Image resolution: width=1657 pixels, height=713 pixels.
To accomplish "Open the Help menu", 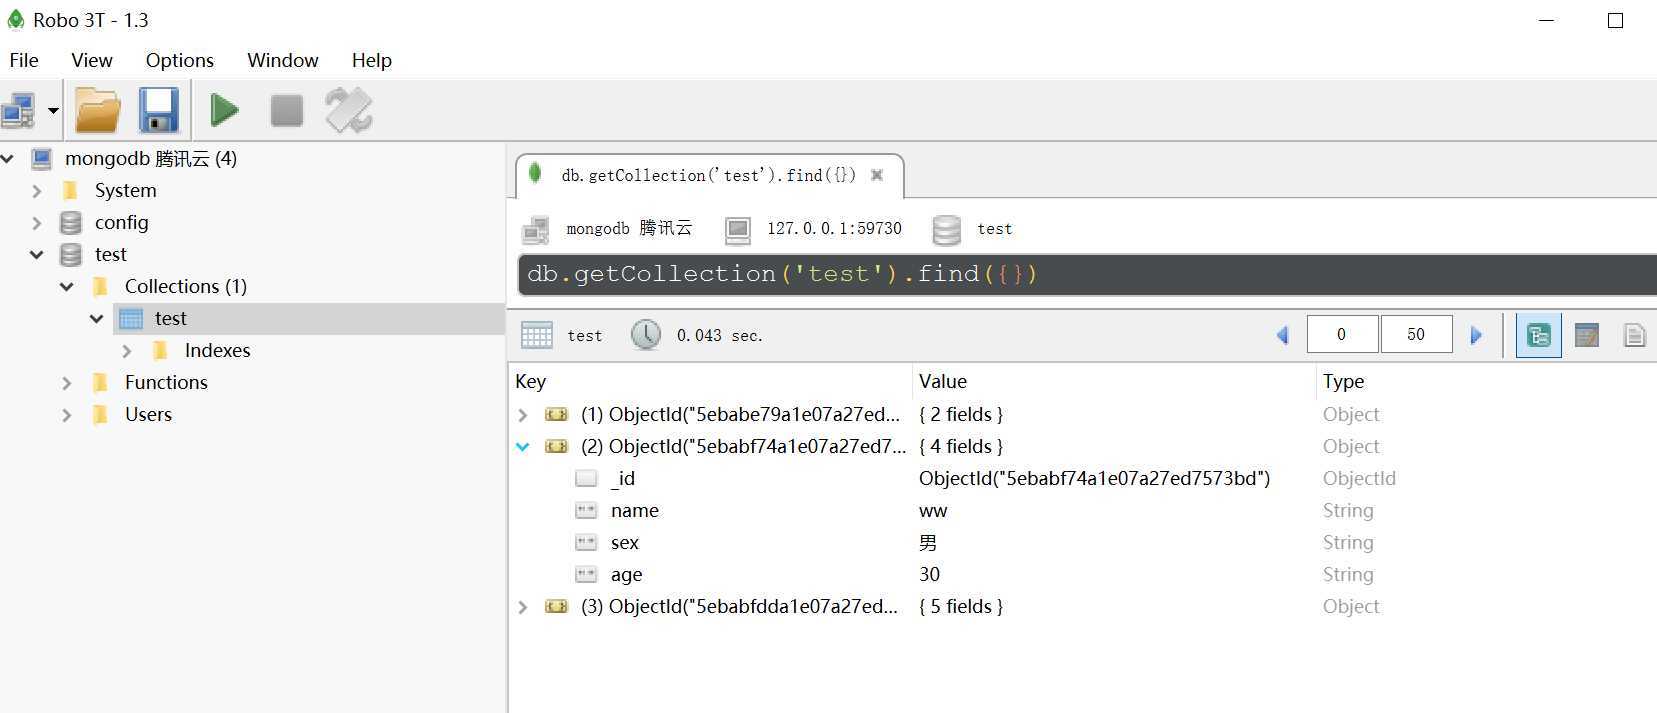I will click(x=372, y=60).
